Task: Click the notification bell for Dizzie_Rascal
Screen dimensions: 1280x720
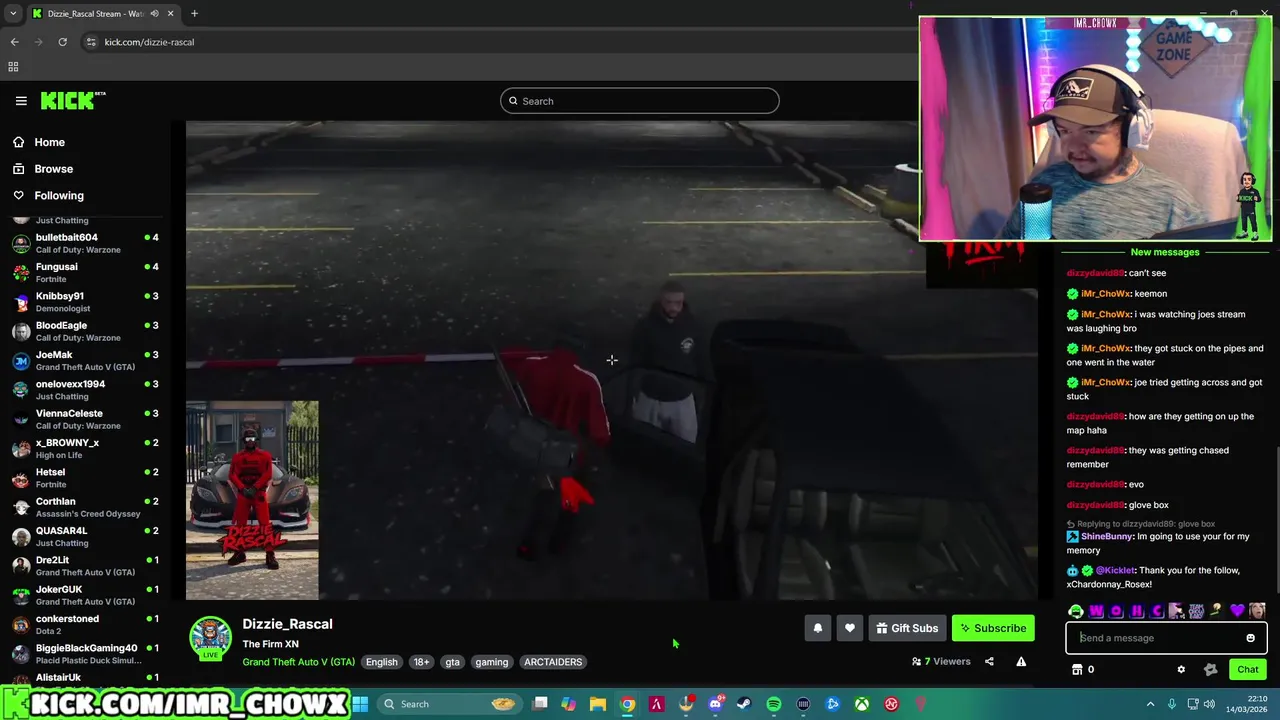Action: tap(817, 628)
